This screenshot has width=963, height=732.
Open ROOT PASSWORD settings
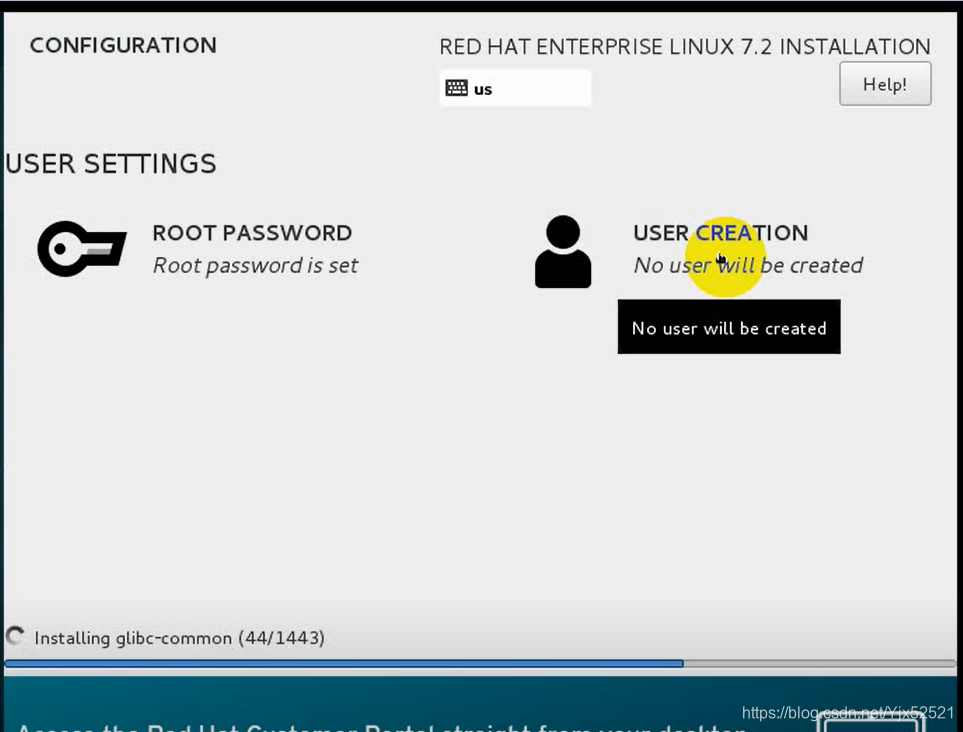[252, 233]
